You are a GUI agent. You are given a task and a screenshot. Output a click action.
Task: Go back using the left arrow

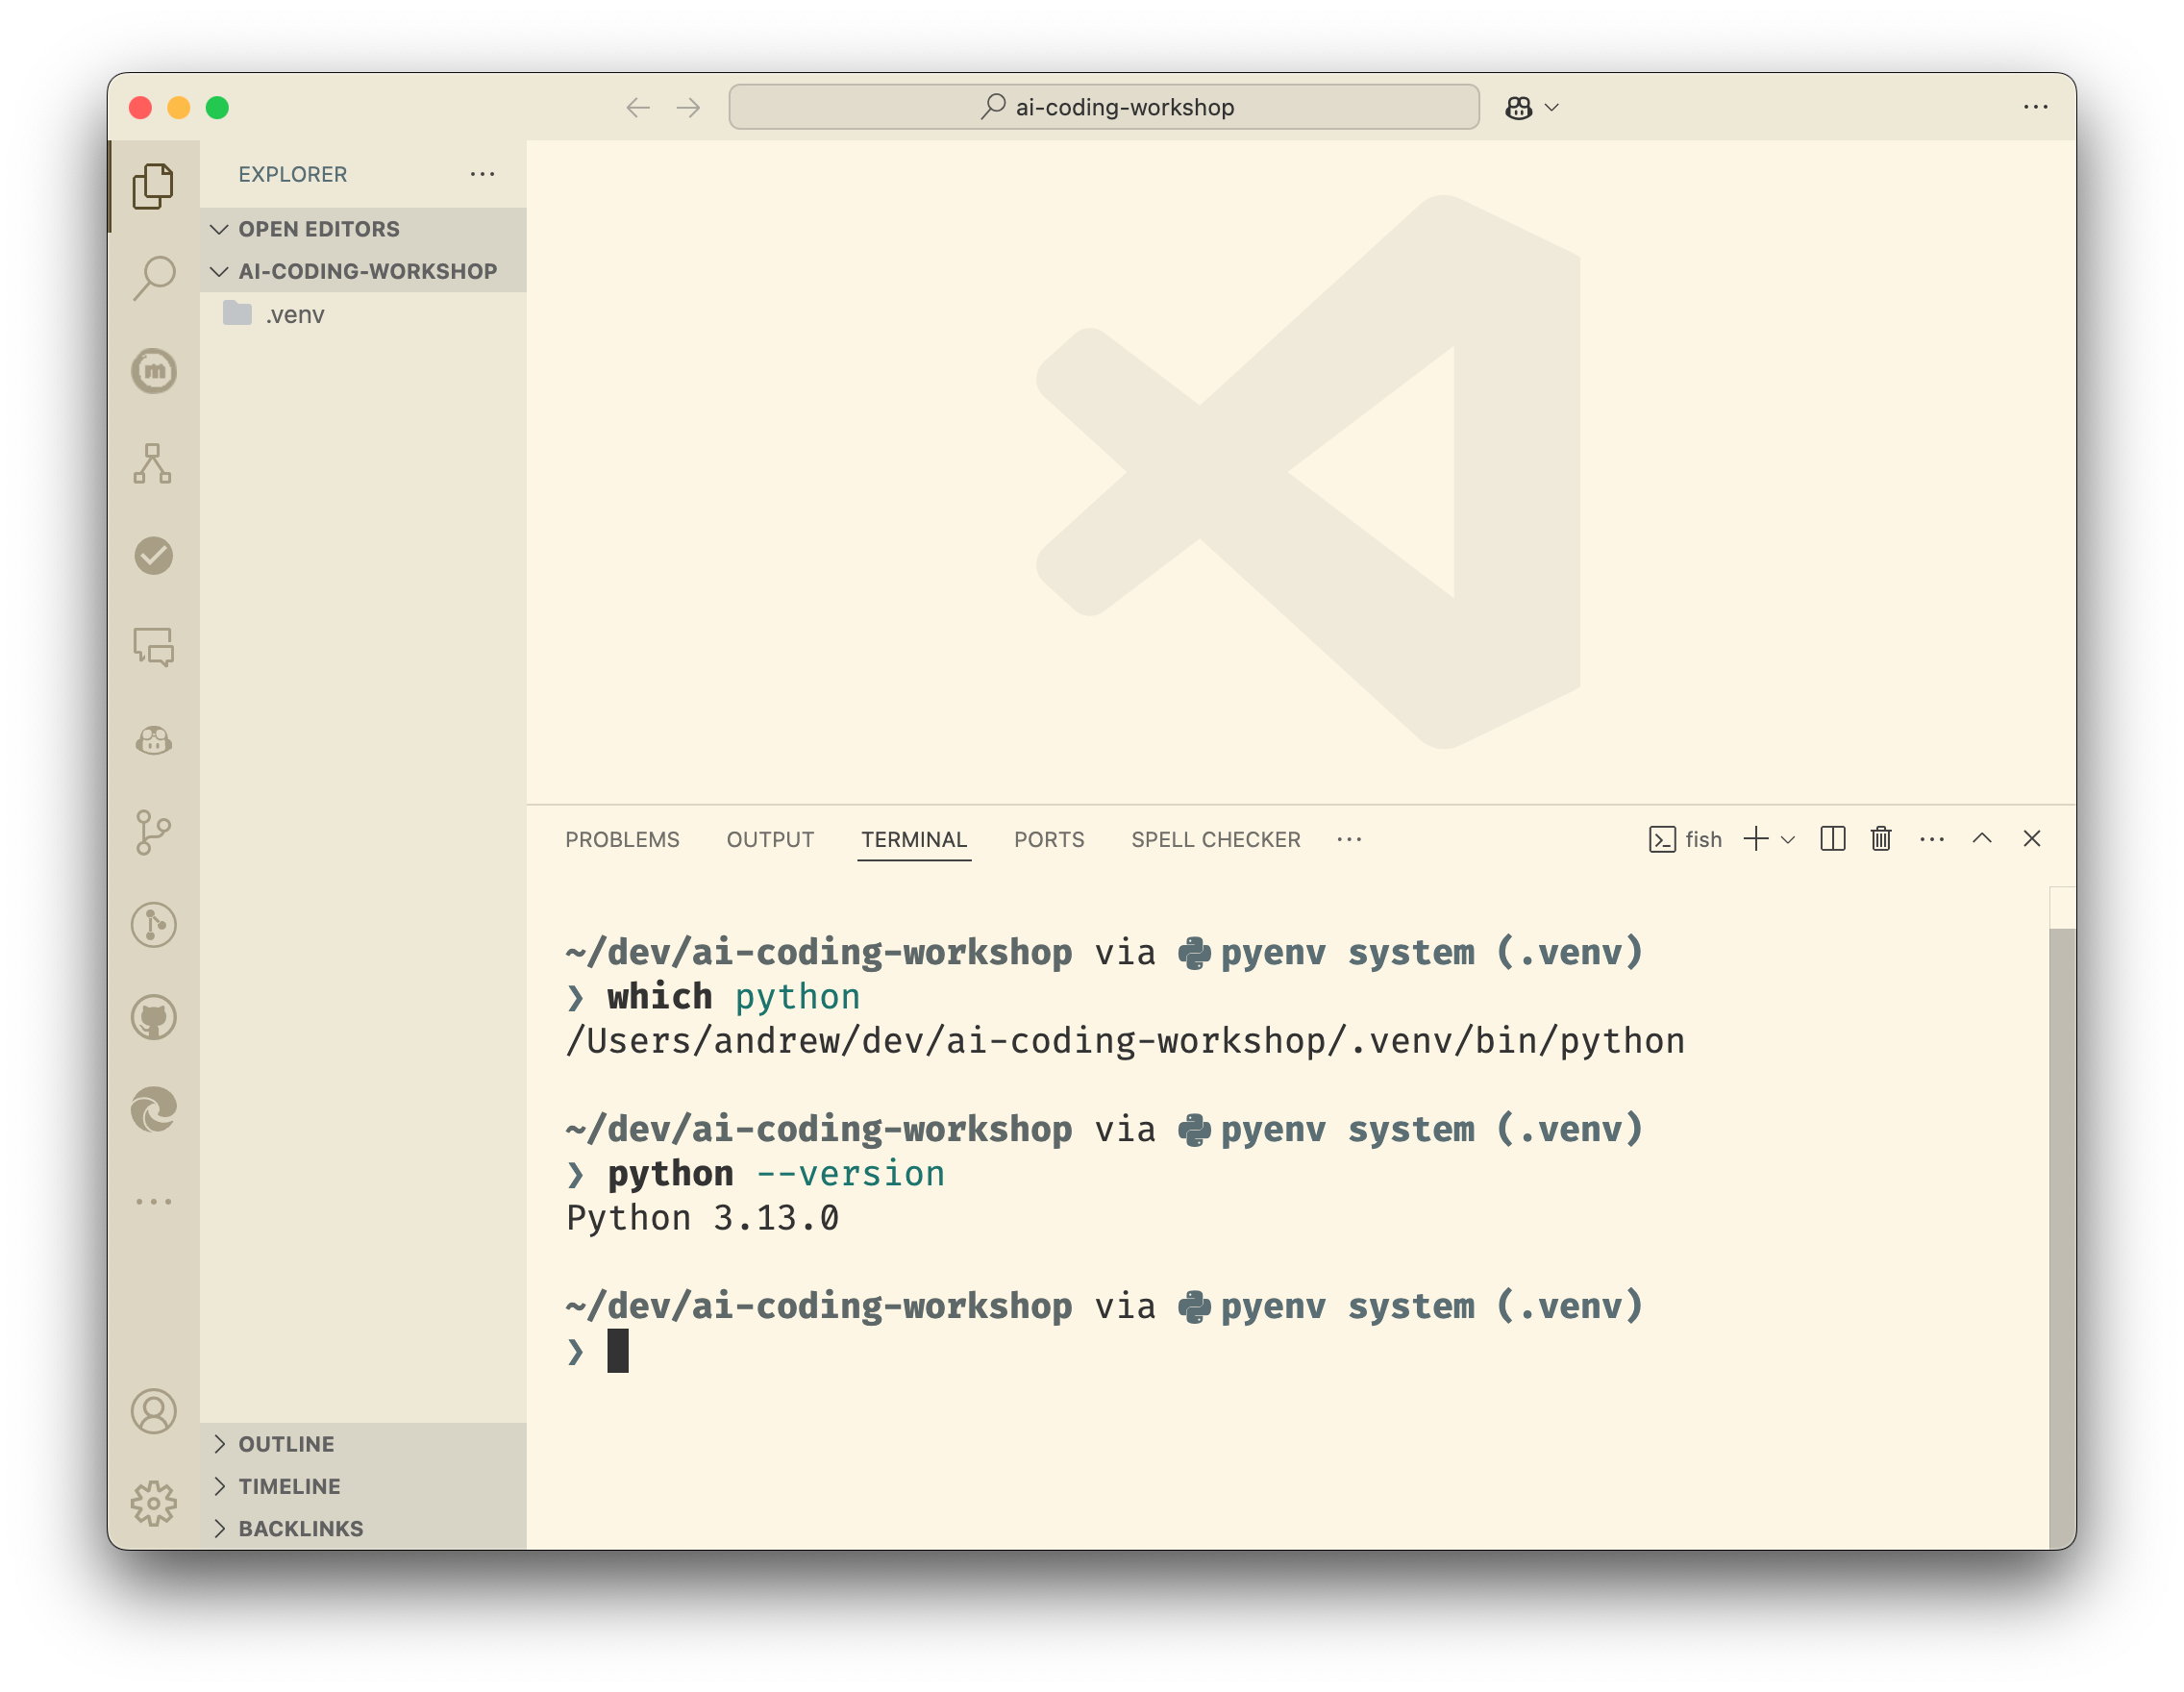(638, 107)
